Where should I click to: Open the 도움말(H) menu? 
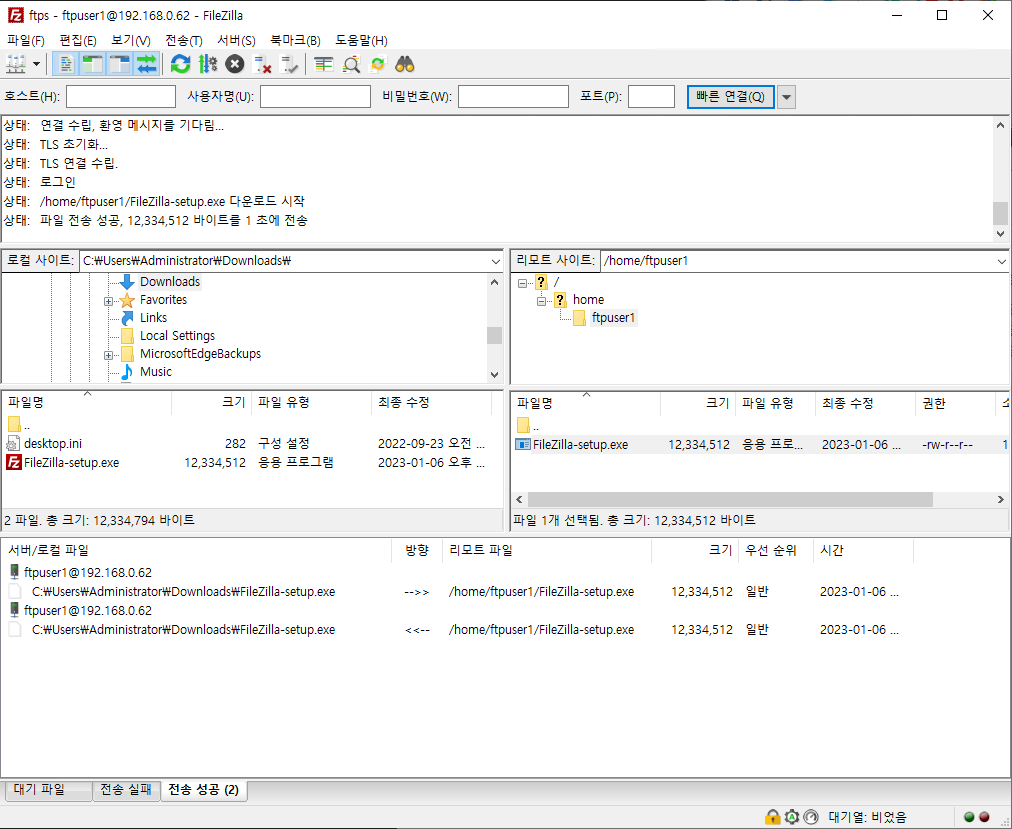click(x=361, y=40)
